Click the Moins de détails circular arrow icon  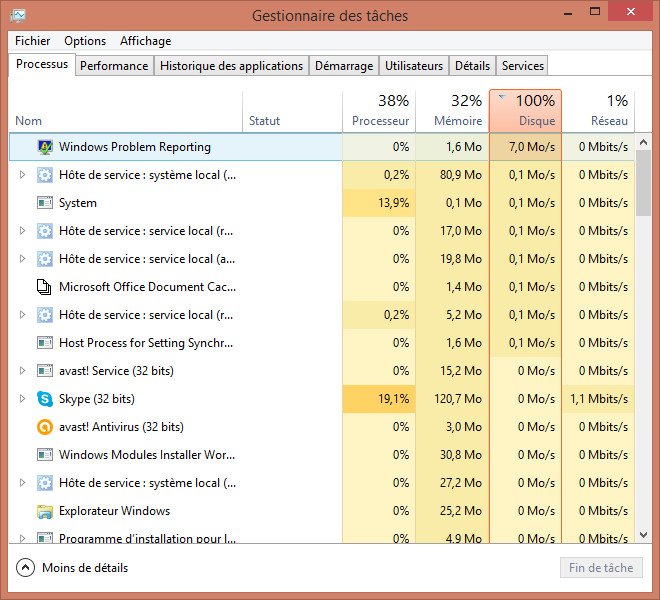pos(25,568)
